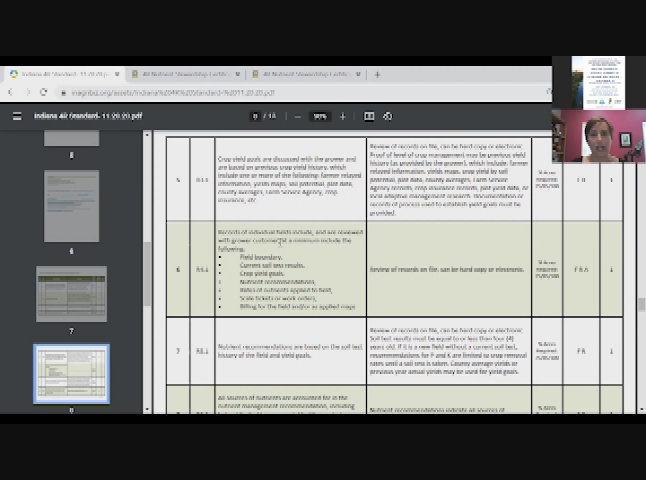The image size is (646, 480).
Task: Click the thumbnail sidebar scrollbar
Action: click(147, 270)
